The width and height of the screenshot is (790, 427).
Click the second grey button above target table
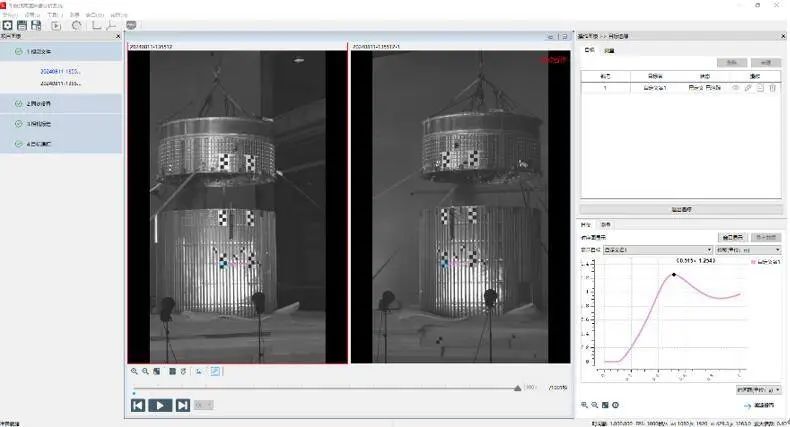point(766,62)
